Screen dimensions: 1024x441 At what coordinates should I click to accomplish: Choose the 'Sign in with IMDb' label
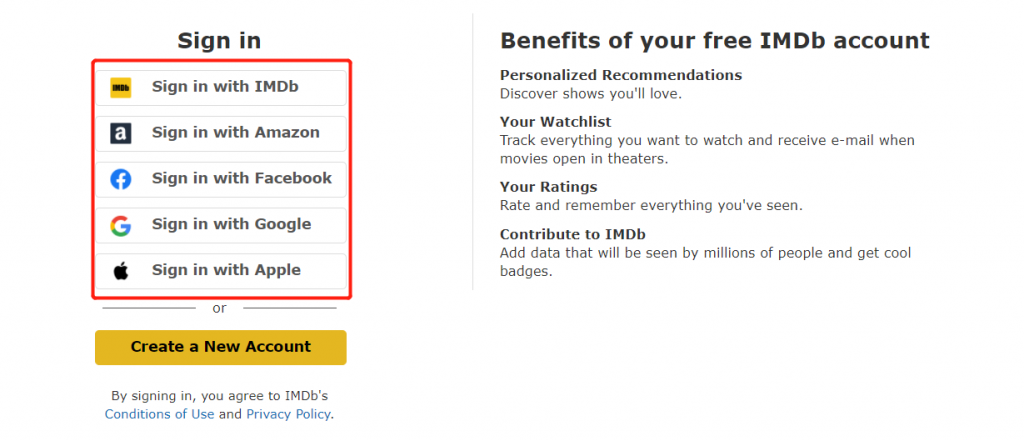[225, 86]
